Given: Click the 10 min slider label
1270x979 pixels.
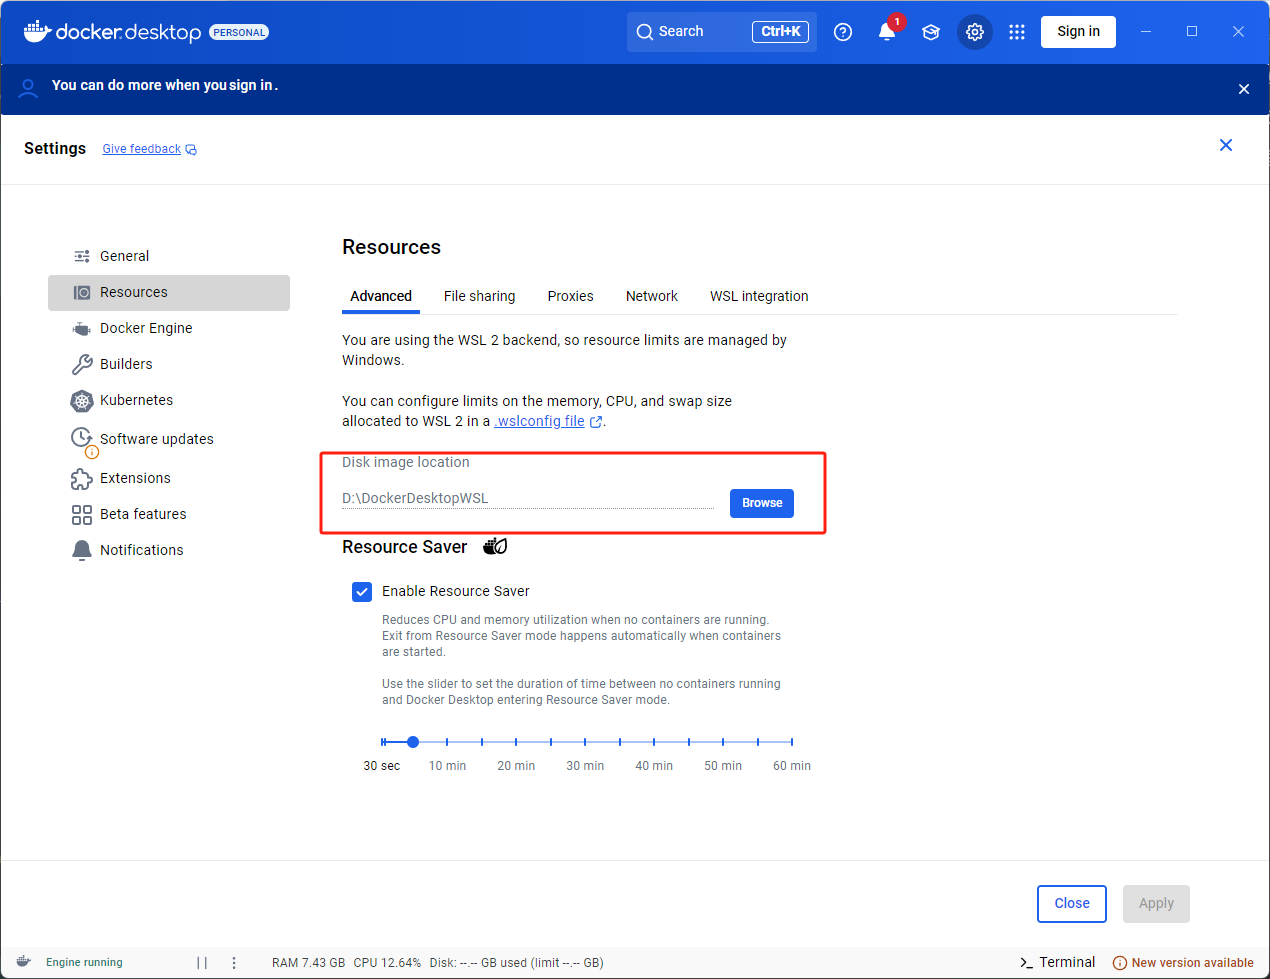Looking at the screenshot, I should coord(447,766).
